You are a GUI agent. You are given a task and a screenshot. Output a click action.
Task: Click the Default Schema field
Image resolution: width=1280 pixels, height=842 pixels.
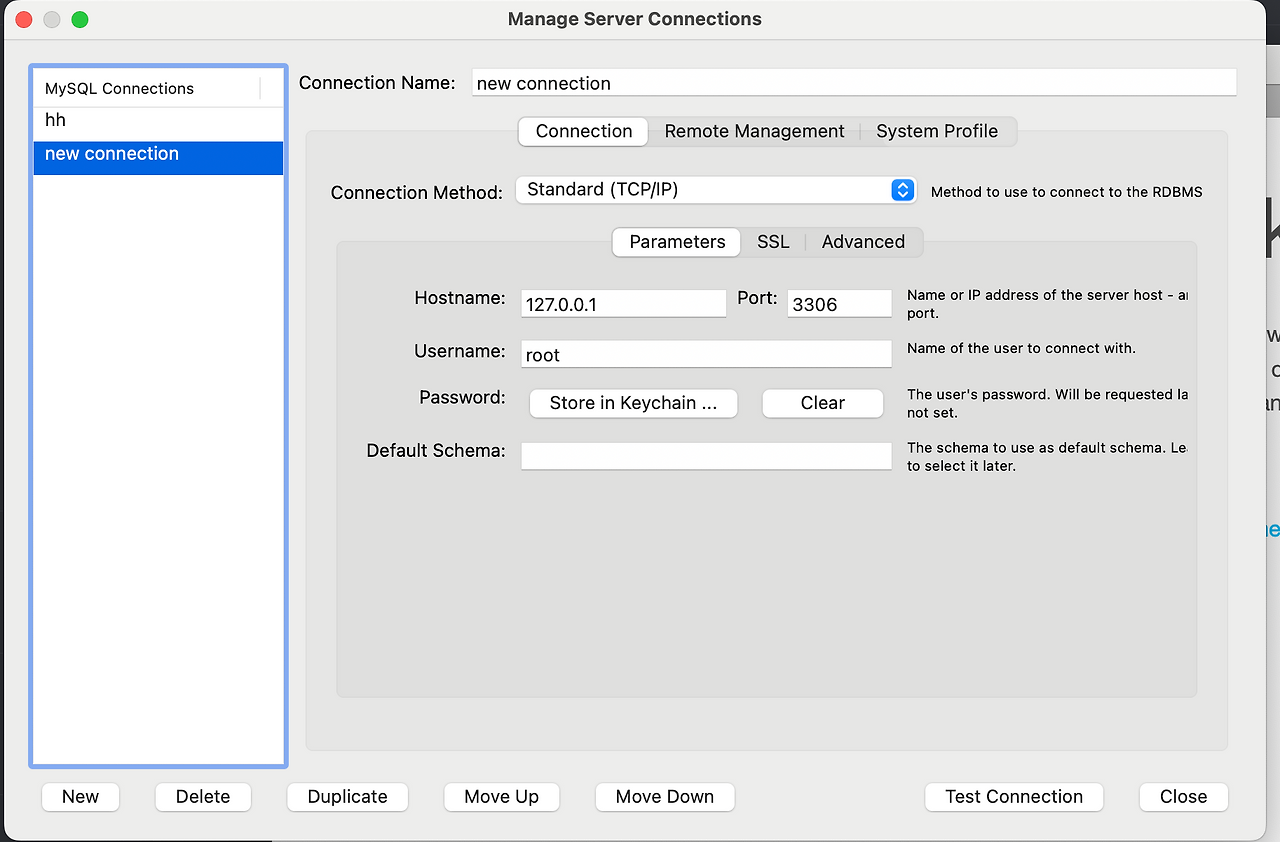coord(706,456)
